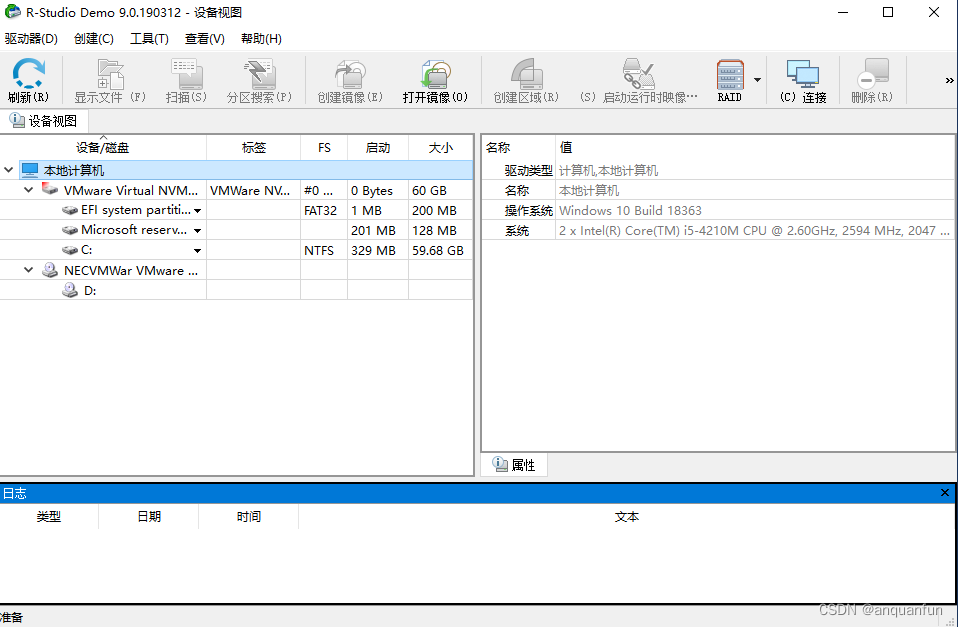Click the log Text (文本) column header

tap(627, 516)
